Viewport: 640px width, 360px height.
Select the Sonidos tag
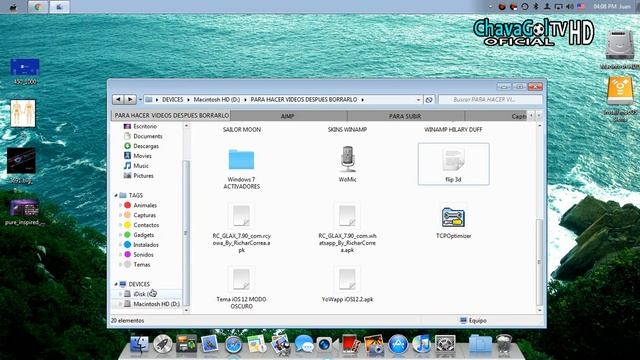pos(139,254)
